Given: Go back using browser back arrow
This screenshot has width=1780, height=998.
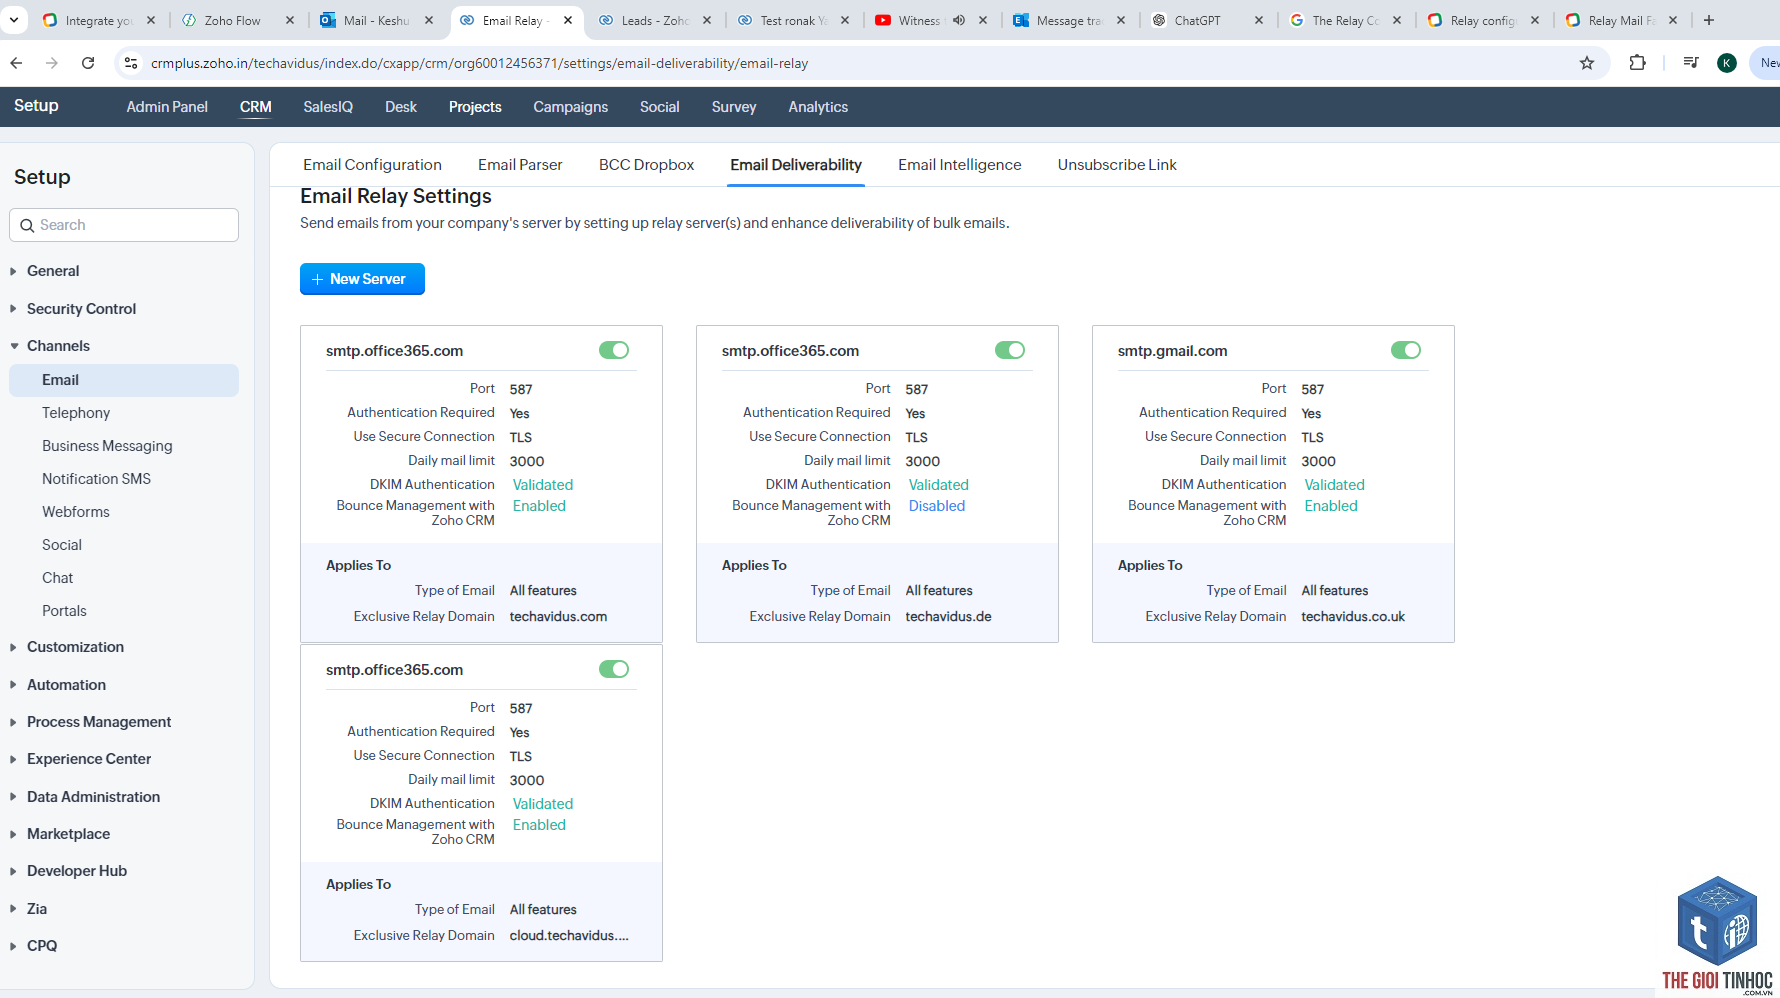Looking at the screenshot, I should (16, 63).
